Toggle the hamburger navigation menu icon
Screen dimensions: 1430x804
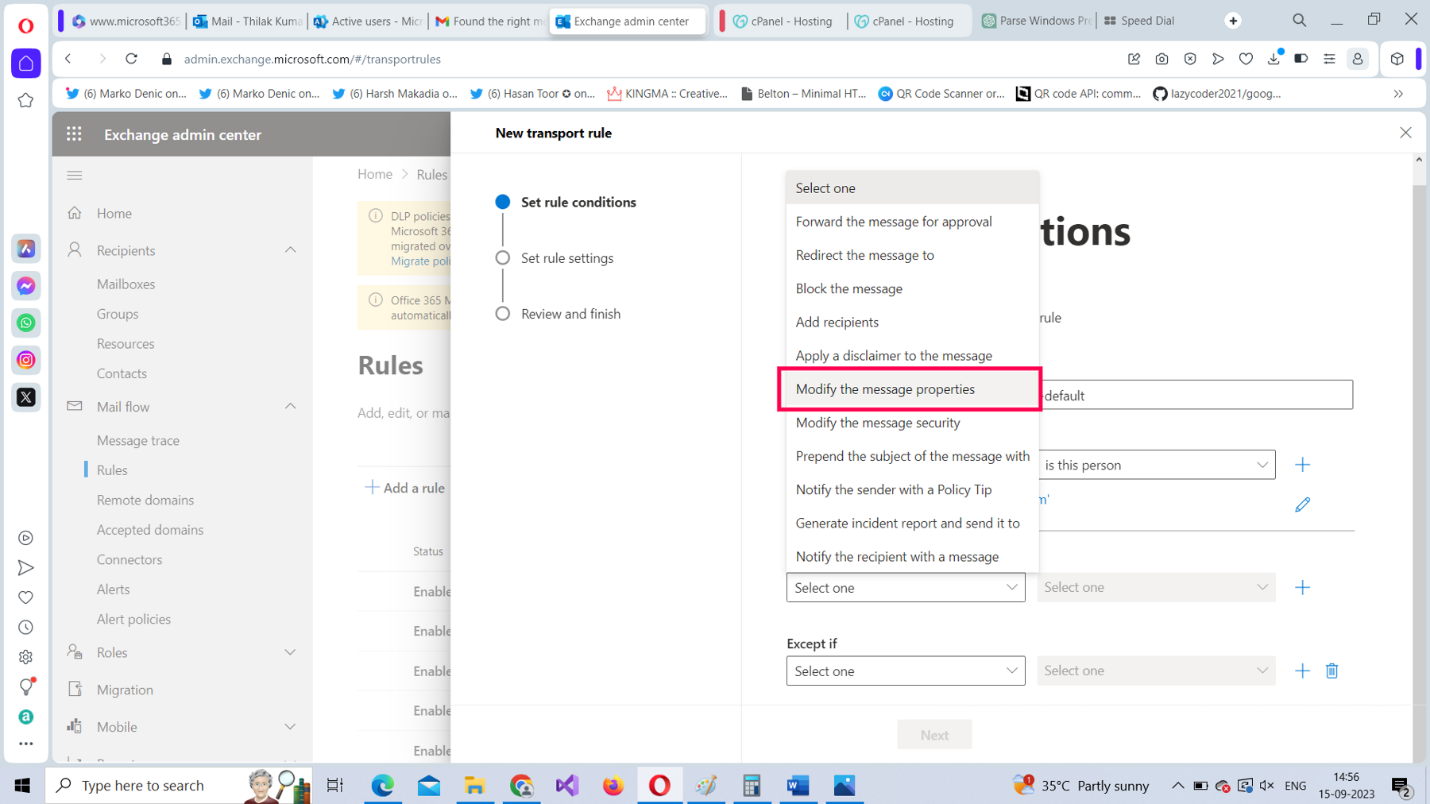pos(74,175)
